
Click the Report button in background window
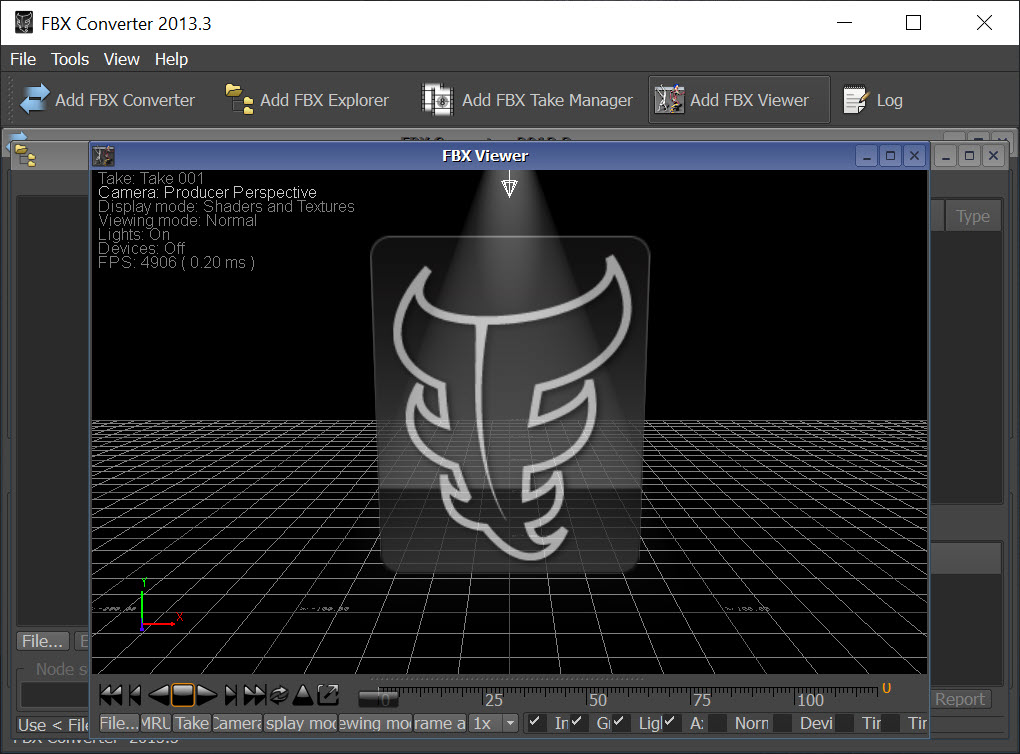[x=960, y=699]
